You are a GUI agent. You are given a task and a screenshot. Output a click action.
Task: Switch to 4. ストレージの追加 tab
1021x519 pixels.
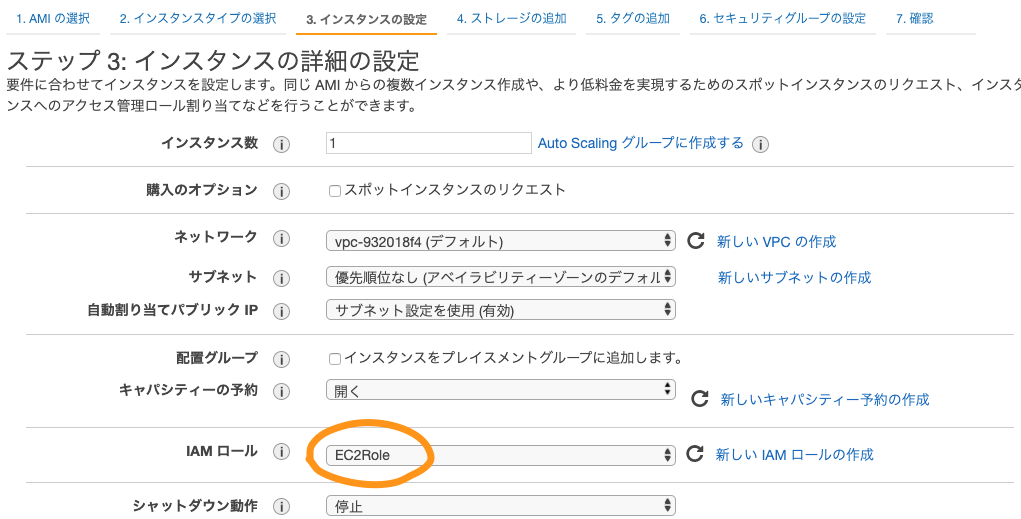[x=511, y=19]
